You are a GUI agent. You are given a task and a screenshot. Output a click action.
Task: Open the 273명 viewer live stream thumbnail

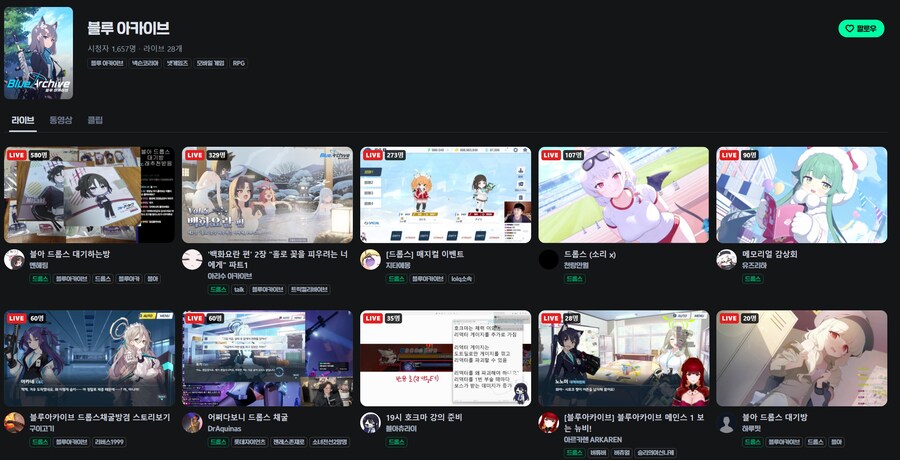click(x=445, y=195)
